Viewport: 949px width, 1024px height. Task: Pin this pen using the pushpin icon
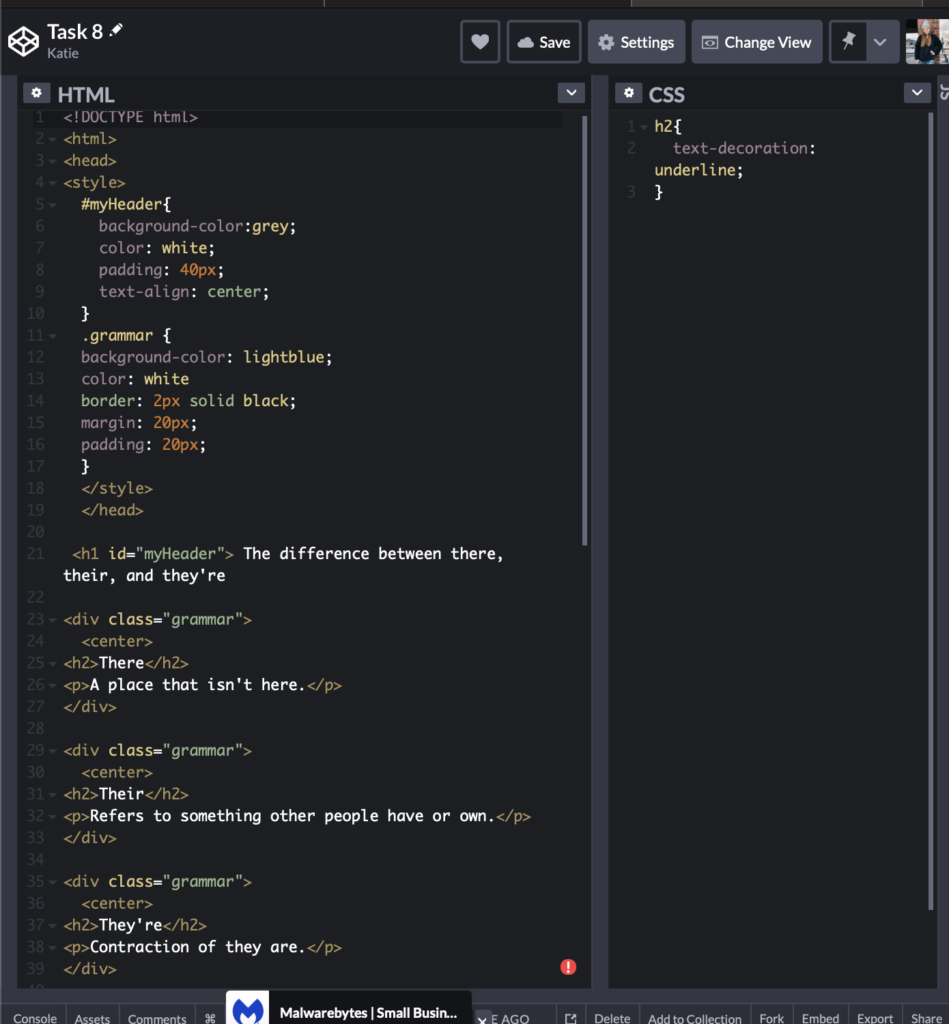(x=849, y=42)
